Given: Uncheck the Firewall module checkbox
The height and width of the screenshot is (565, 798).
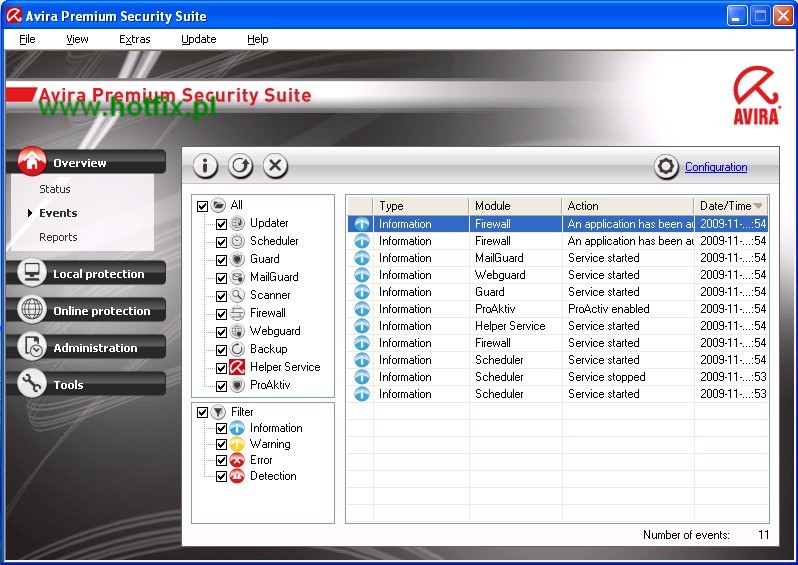Looking at the screenshot, I should [x=222, y=313].
